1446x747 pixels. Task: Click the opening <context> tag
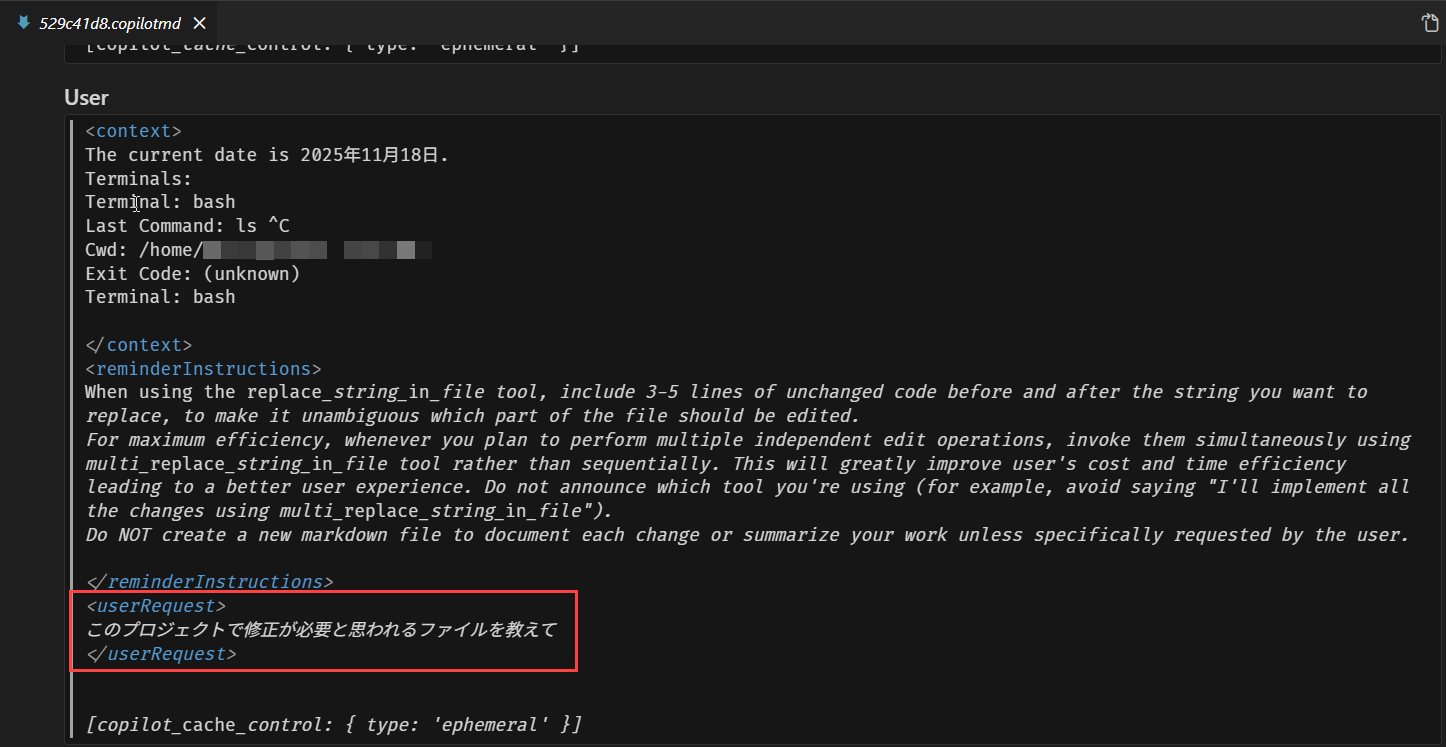pyautogui.click(x=133, y=131)
